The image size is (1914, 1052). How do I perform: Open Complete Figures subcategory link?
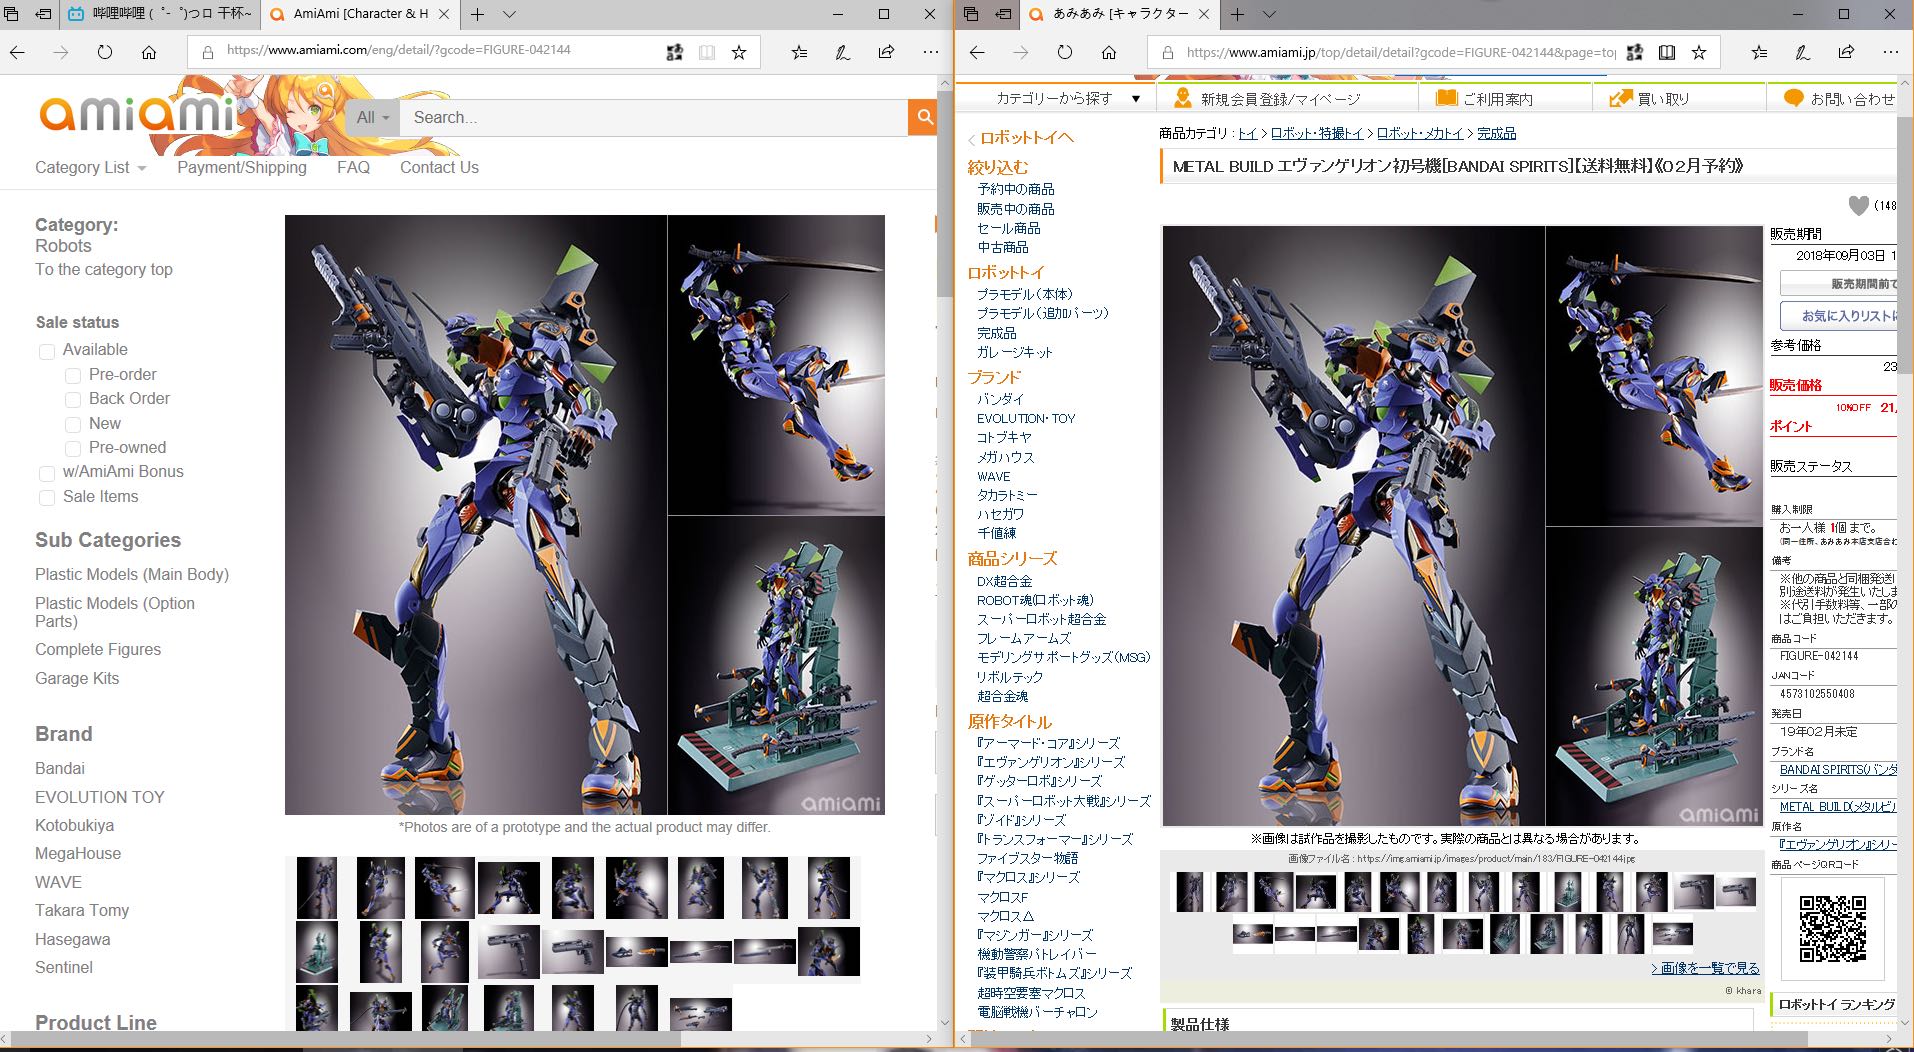pos(98,649)
